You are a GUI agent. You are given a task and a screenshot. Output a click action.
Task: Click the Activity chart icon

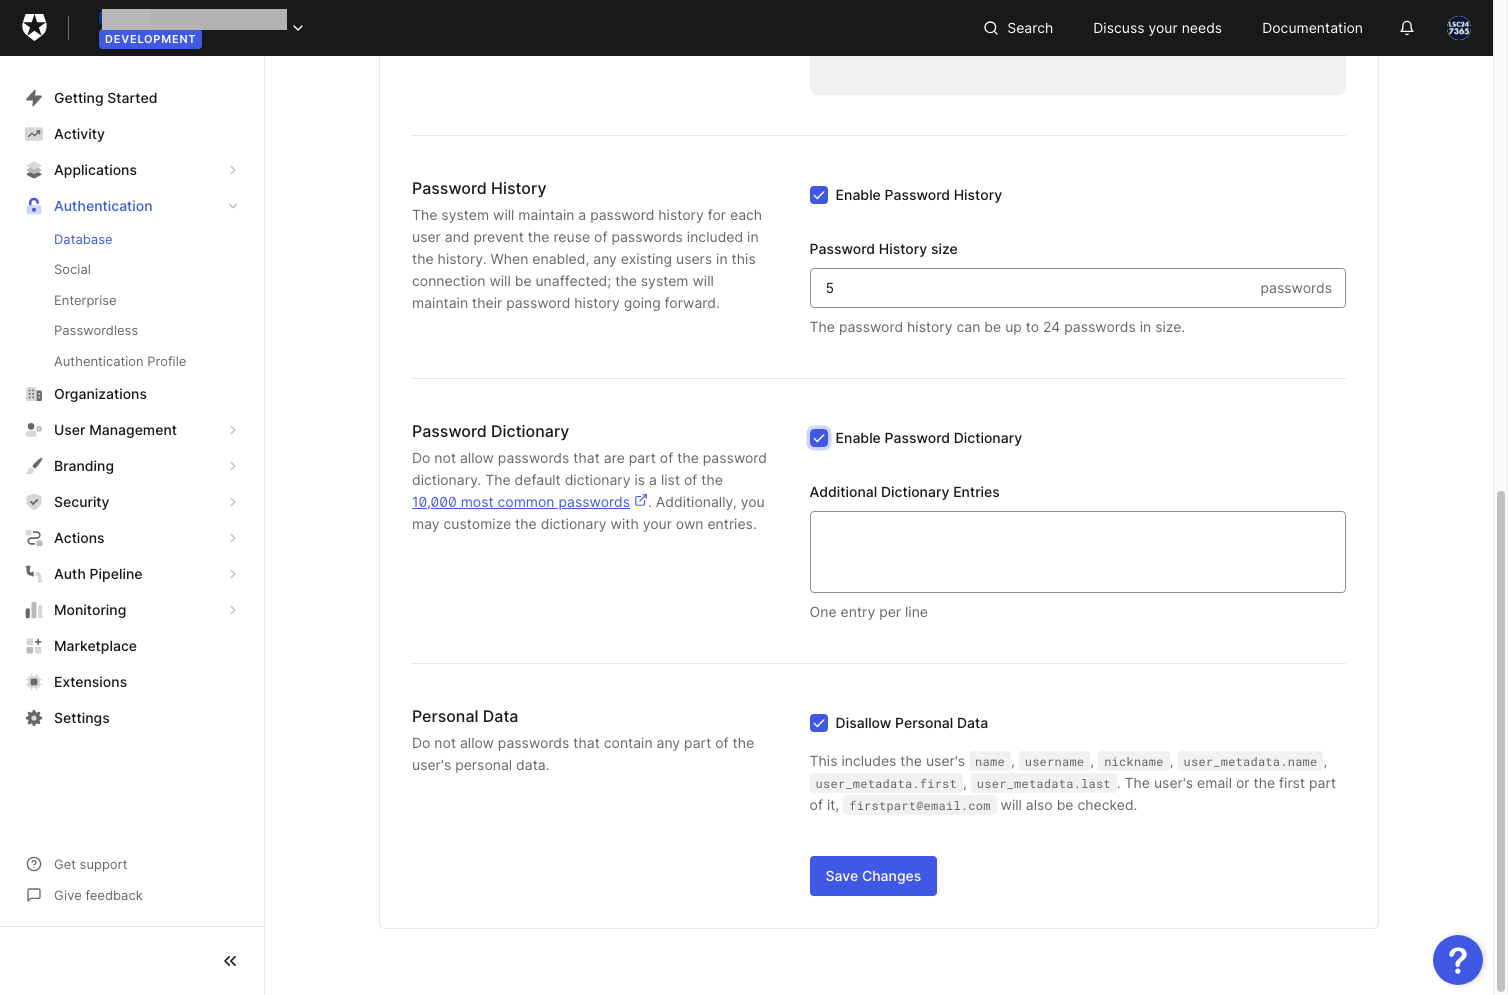[34, 134]
